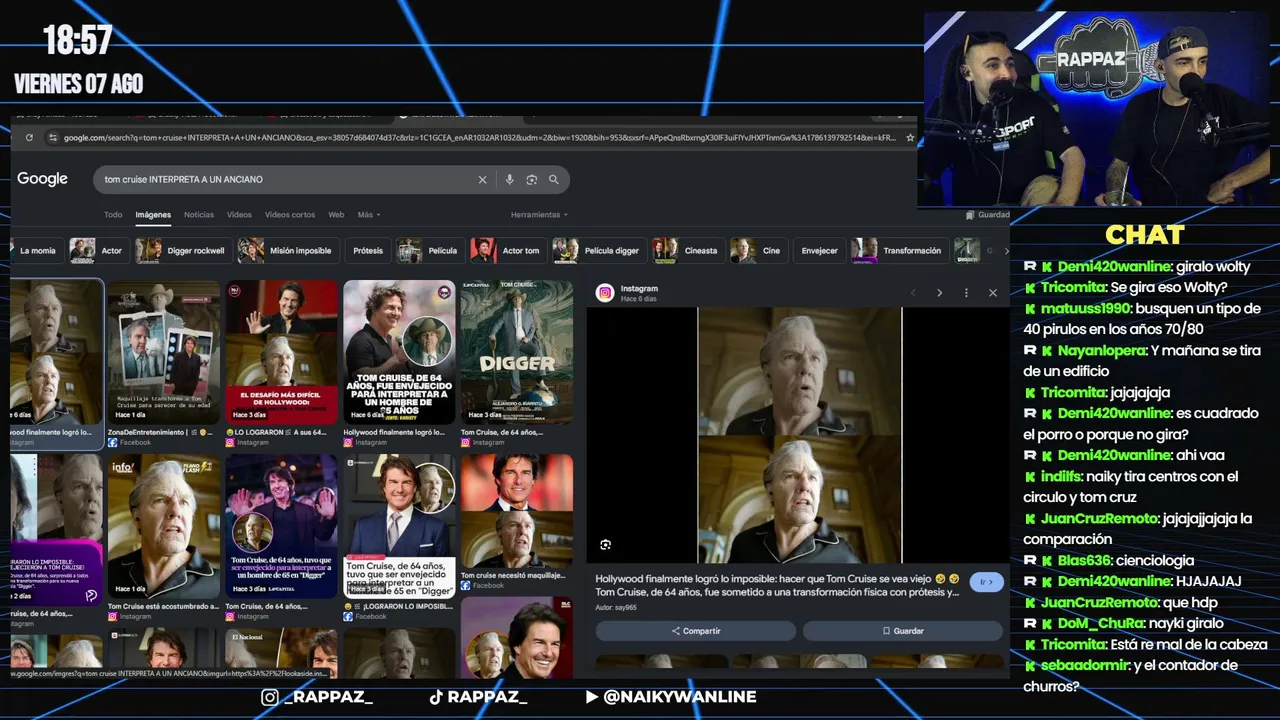Click the Ir button in preview

[986, 582]
